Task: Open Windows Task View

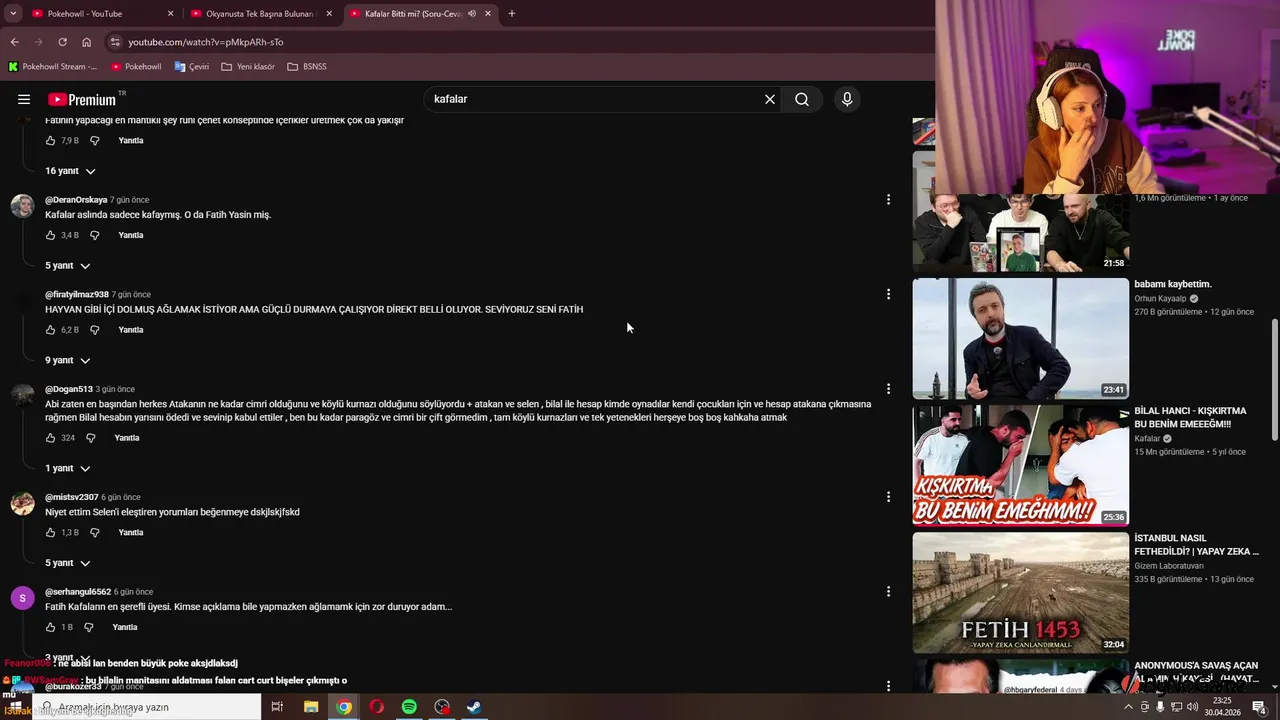Action: click(x=277, y=707)
